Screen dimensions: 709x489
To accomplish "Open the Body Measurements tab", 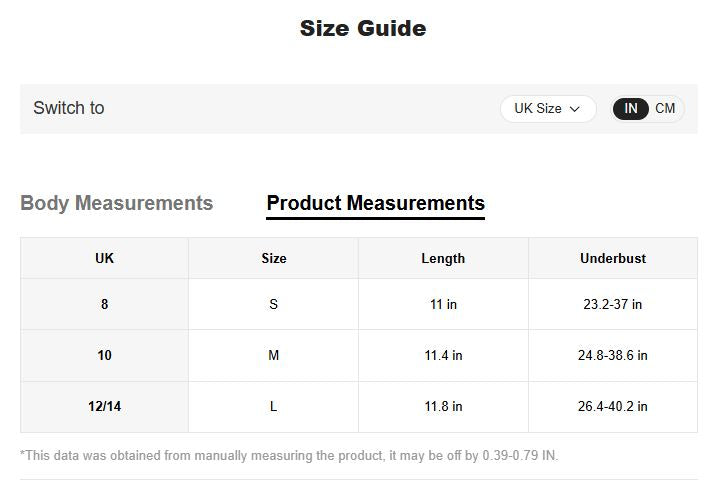I will pyautogui.click(x=116, y=203).
